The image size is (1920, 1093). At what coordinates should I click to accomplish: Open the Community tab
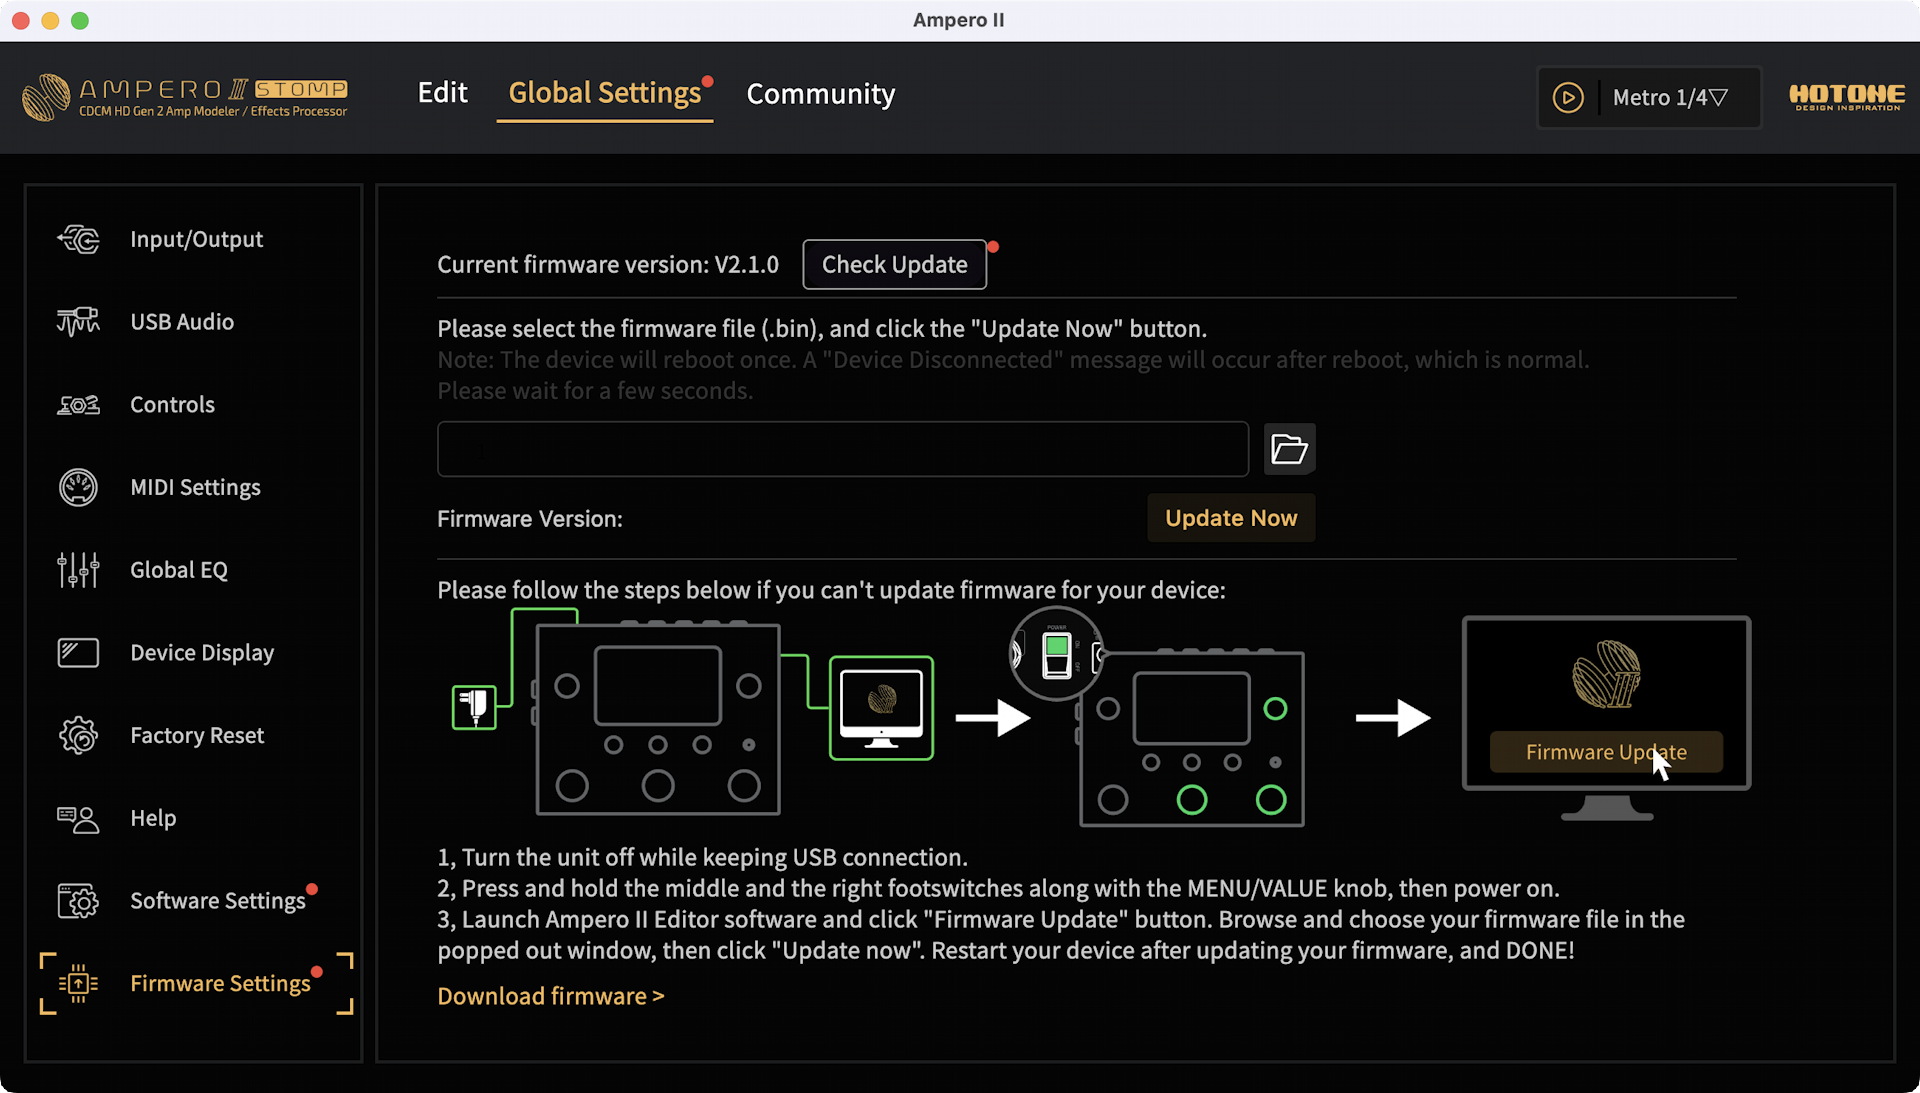(x=821, y=94)
